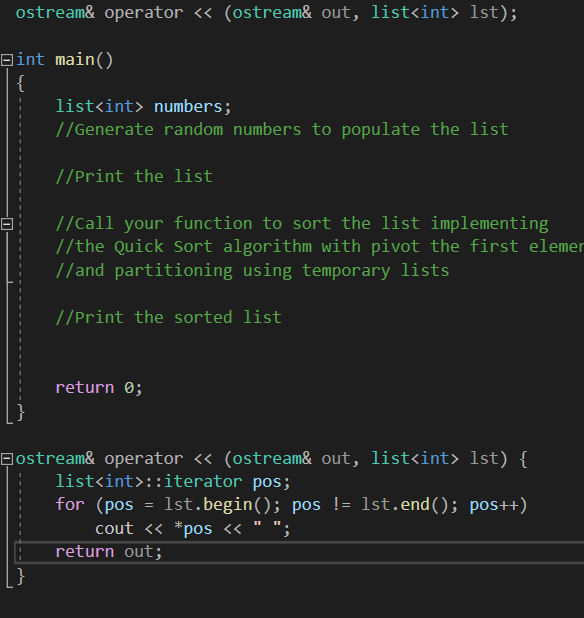Collapse the int main() function block

click(7, 60)
